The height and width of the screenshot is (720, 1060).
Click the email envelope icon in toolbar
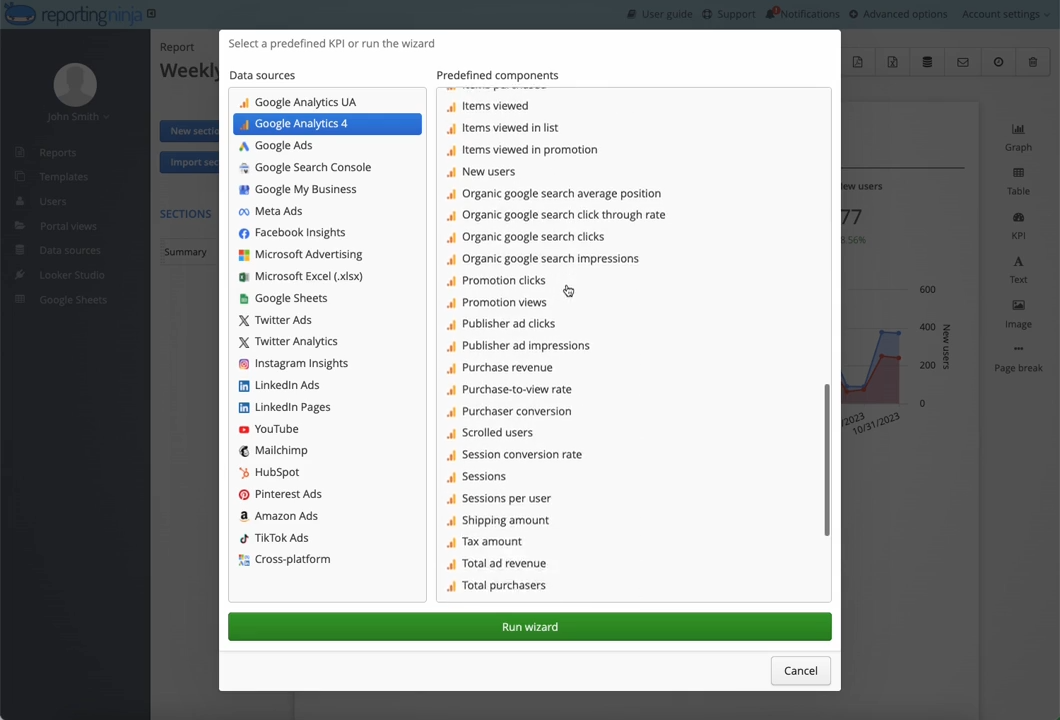pos(962,62)
